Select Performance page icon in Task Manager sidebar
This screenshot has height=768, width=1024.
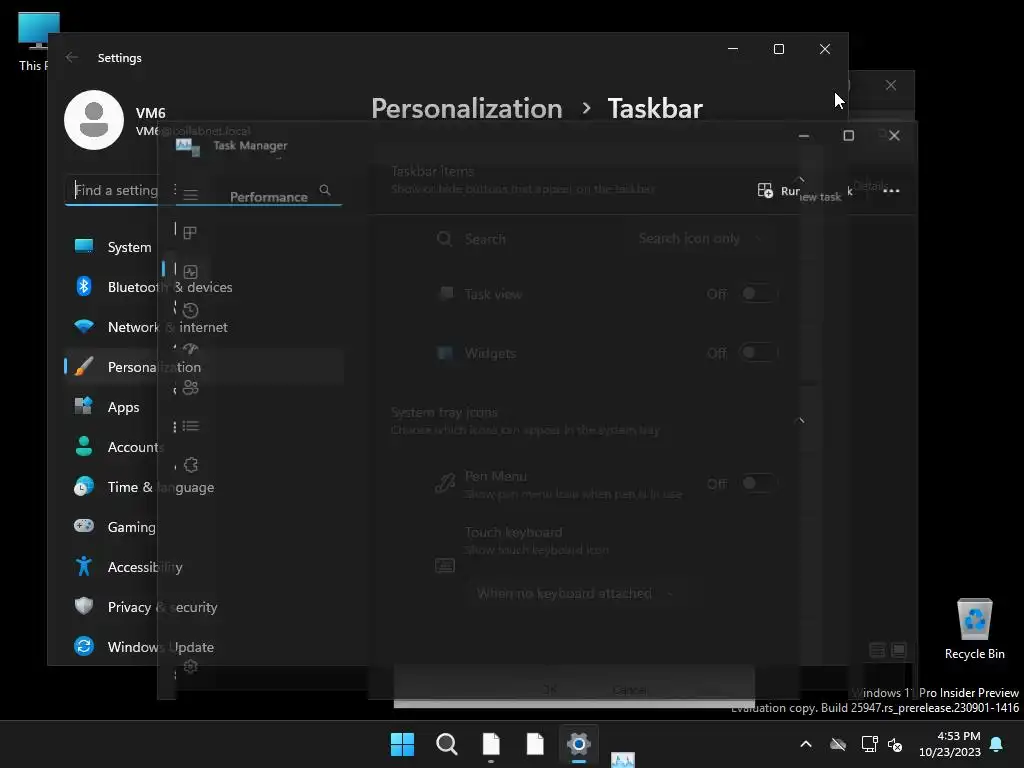click(x=190, y=272)
